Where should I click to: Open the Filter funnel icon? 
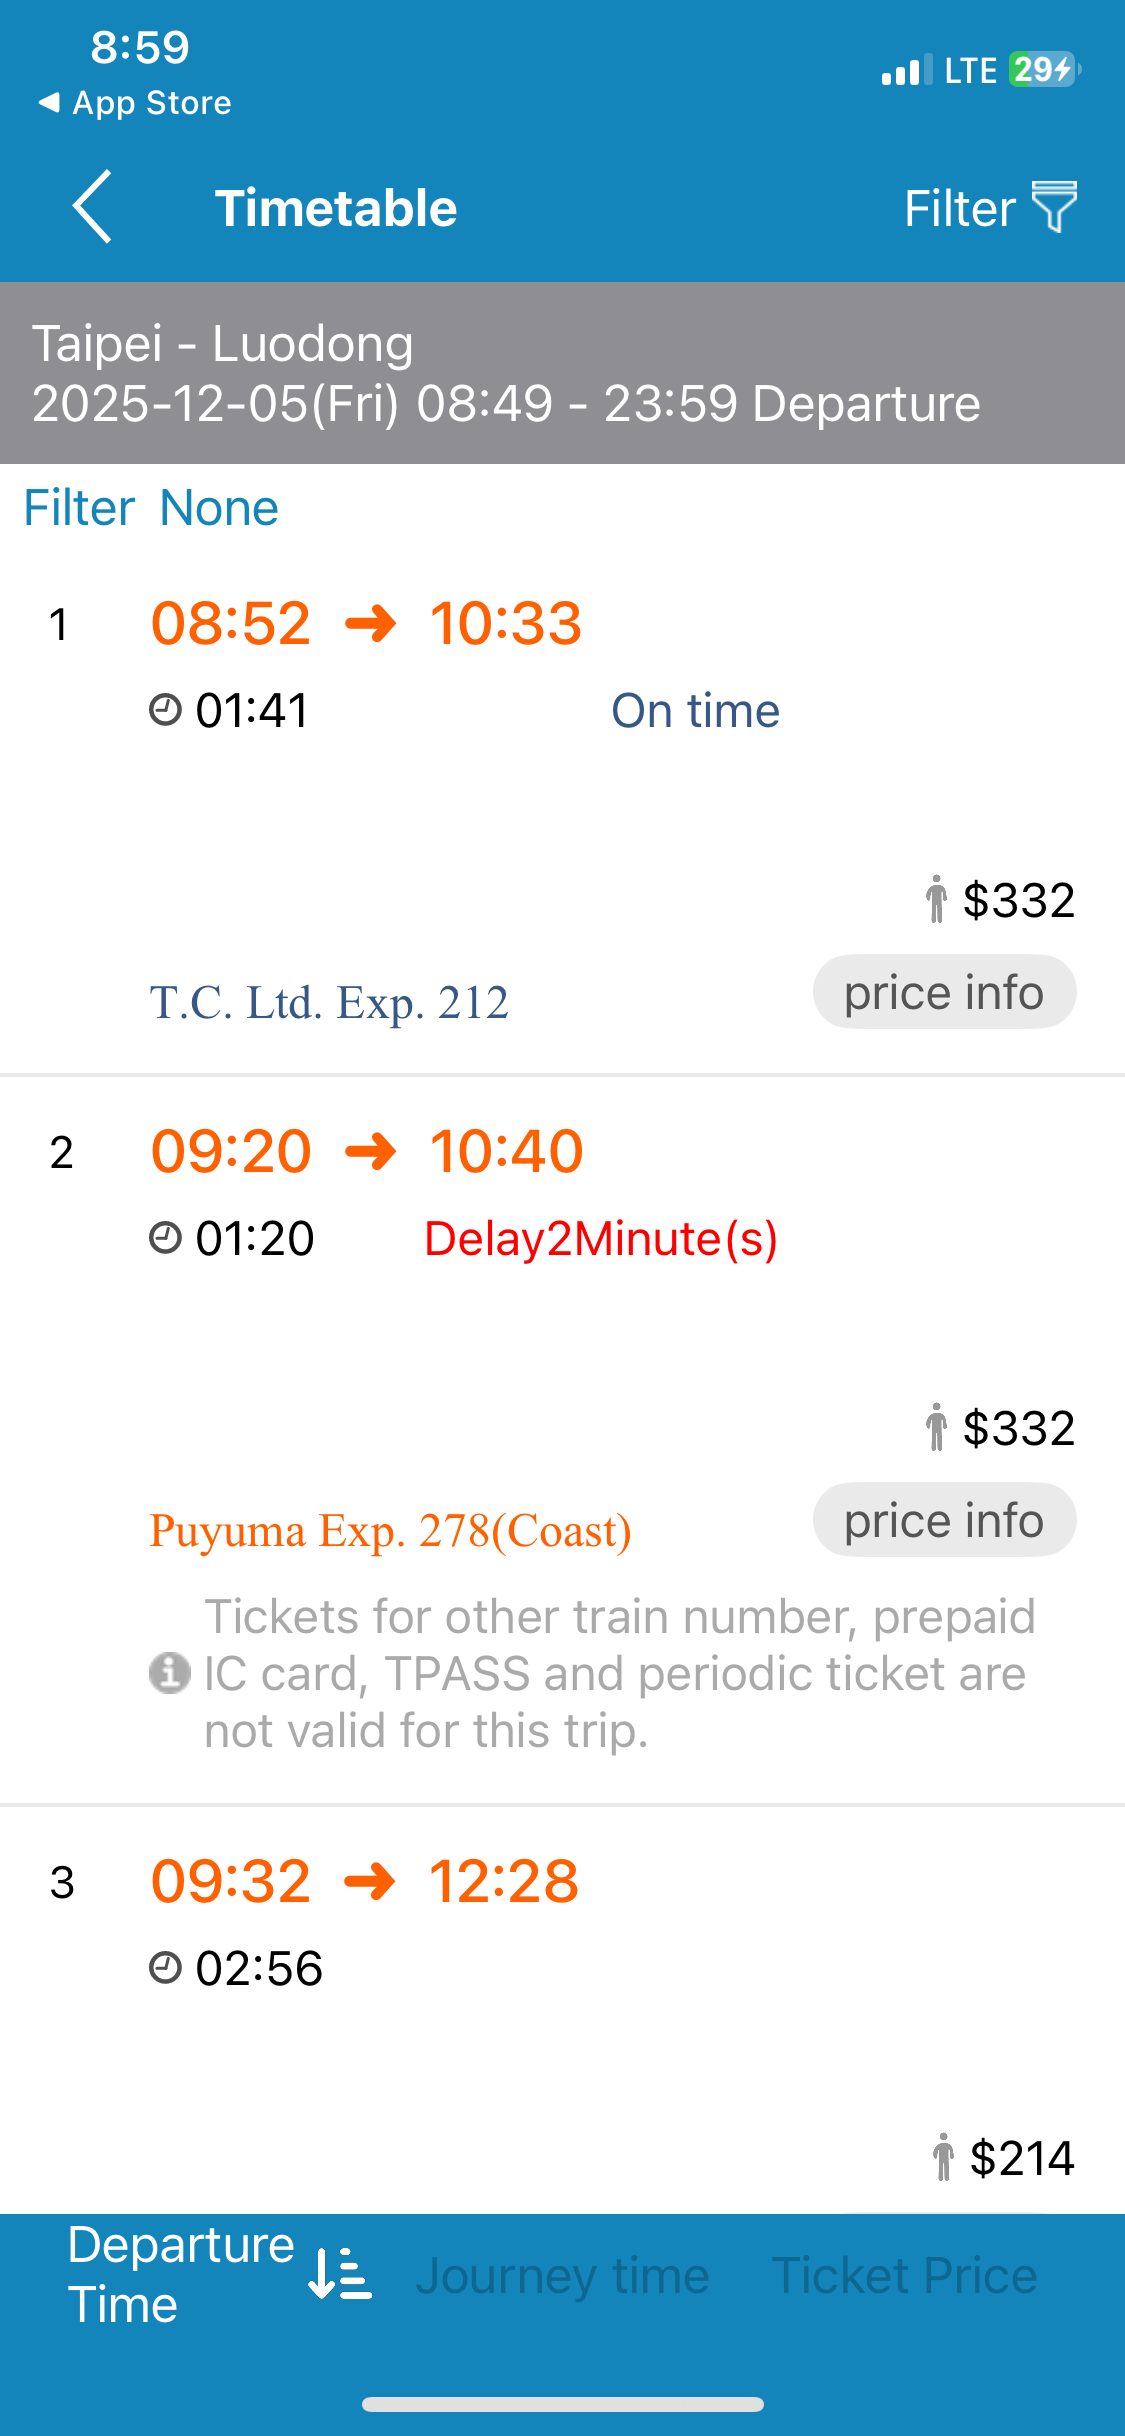[x=1054, y=207]
